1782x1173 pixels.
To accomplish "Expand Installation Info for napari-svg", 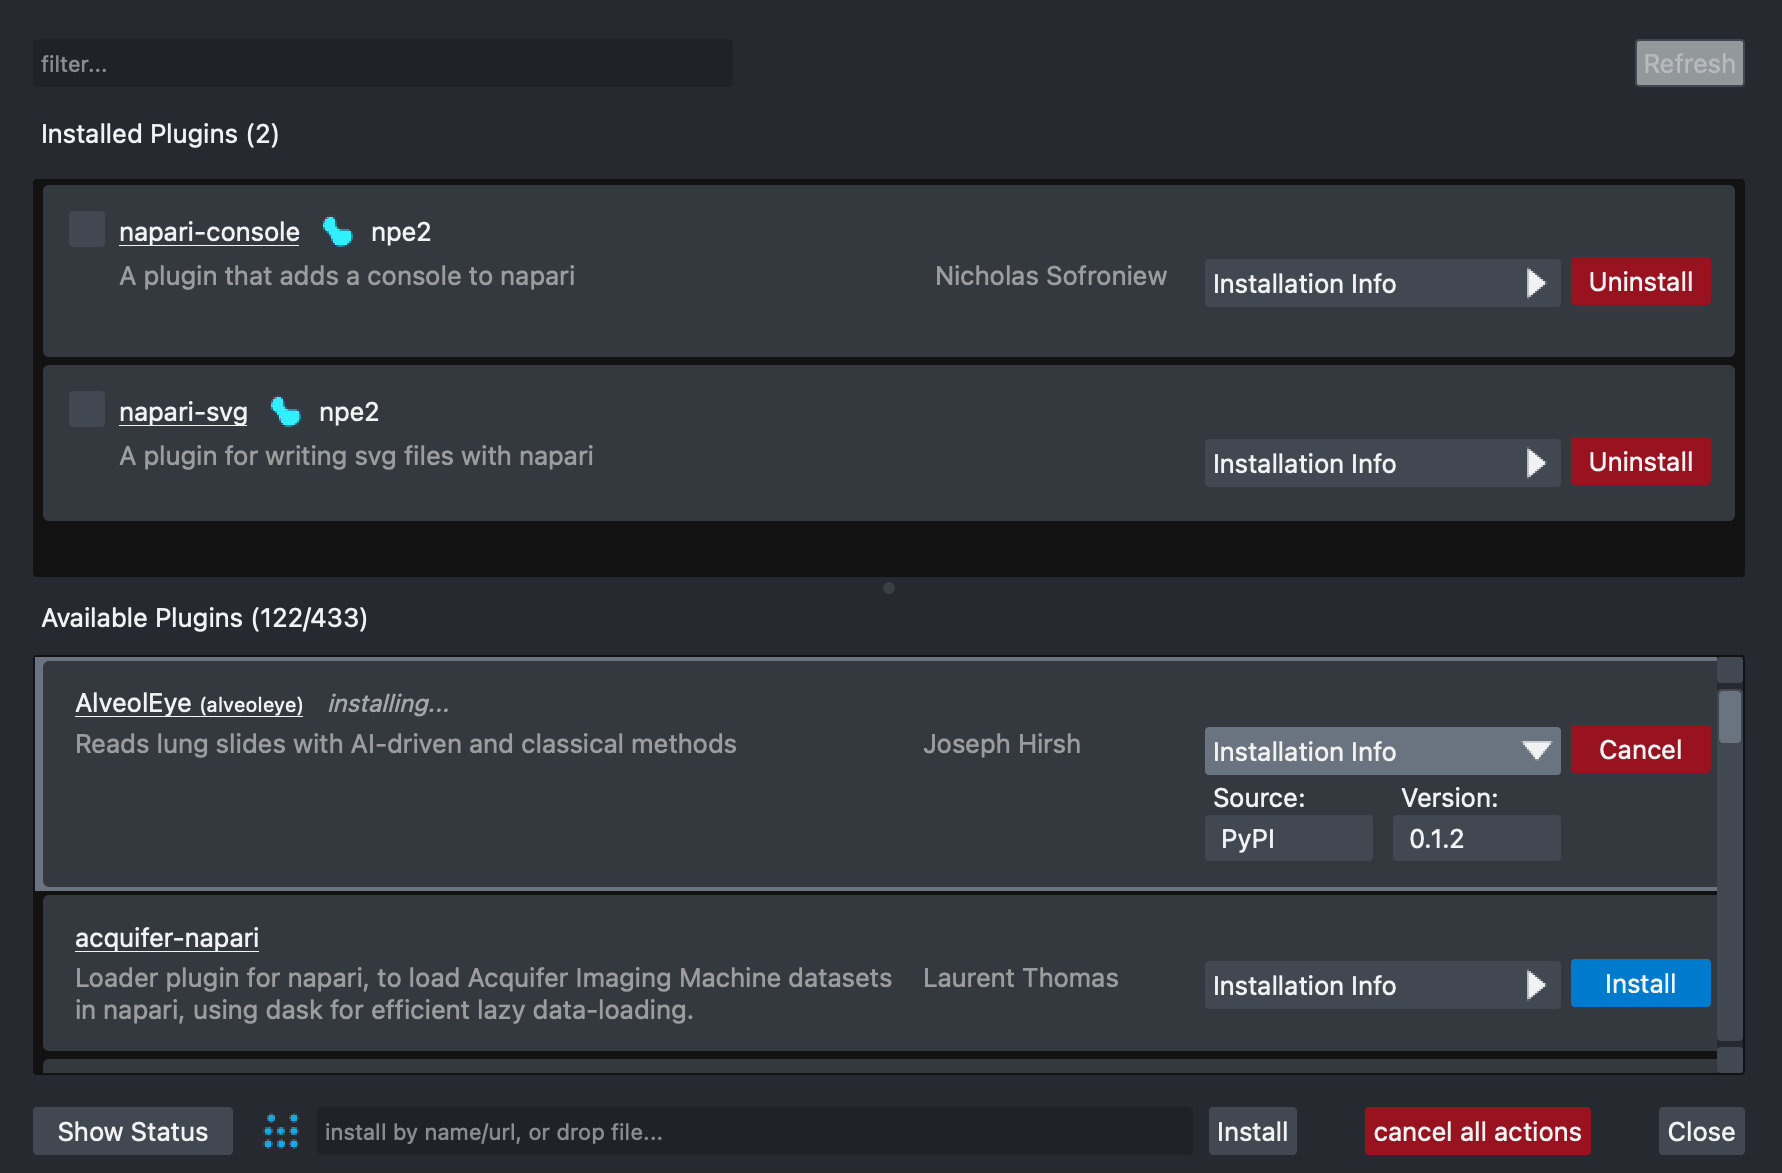I will coord(1381,463).
